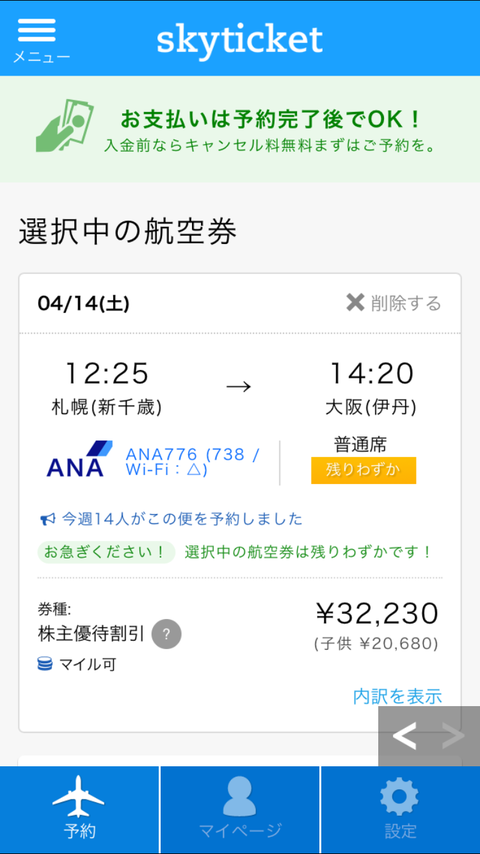Open the hamburger メニュー icon

coord(37,31)
